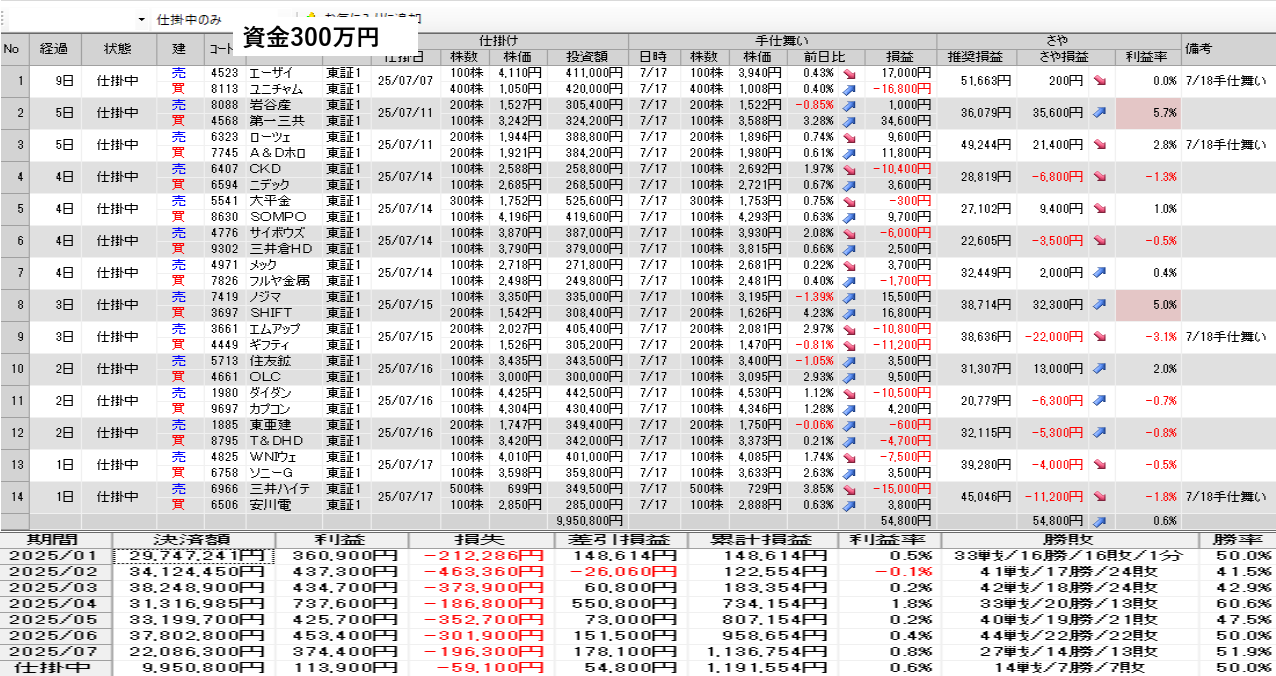Click the 決済額 cell for 2025/01
The width and height of the screenshot is (1276, 676).
tap(194, 556)
